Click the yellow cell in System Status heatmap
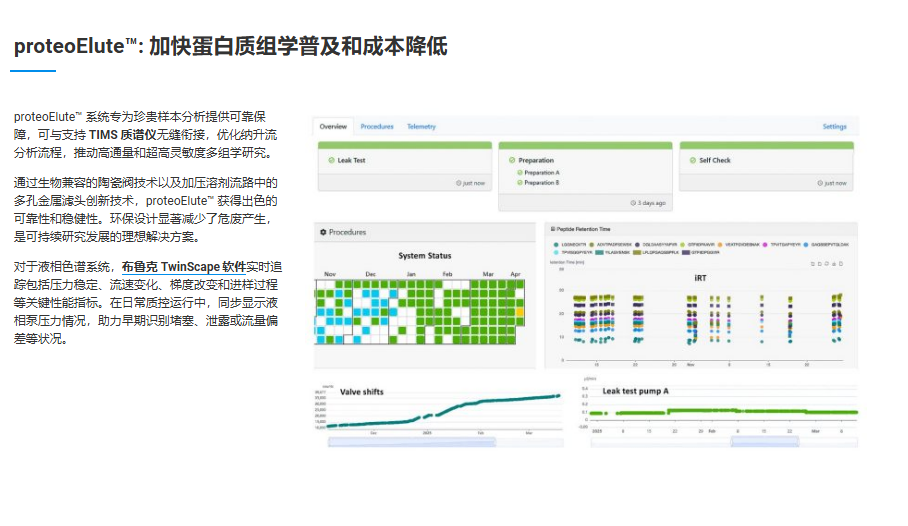This screenshot has width=908, height=526. pyautogui.click(x=520, y=312)
